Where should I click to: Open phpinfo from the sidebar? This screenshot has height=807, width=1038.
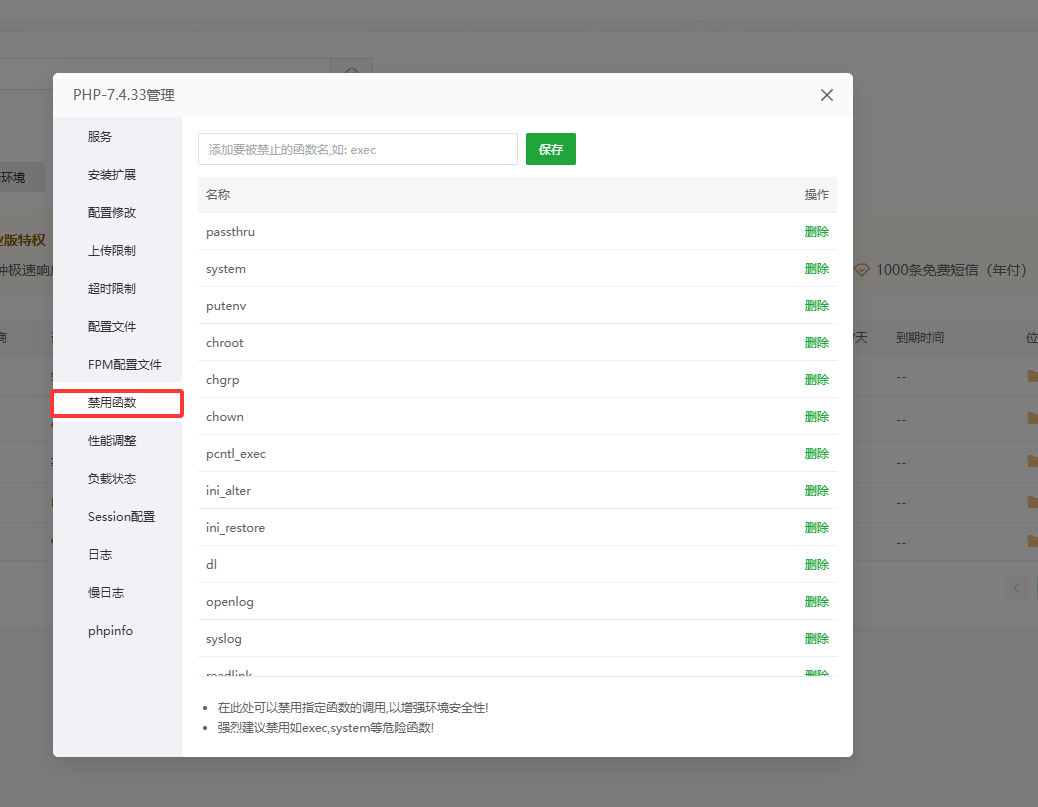click(x=110, y=631)
